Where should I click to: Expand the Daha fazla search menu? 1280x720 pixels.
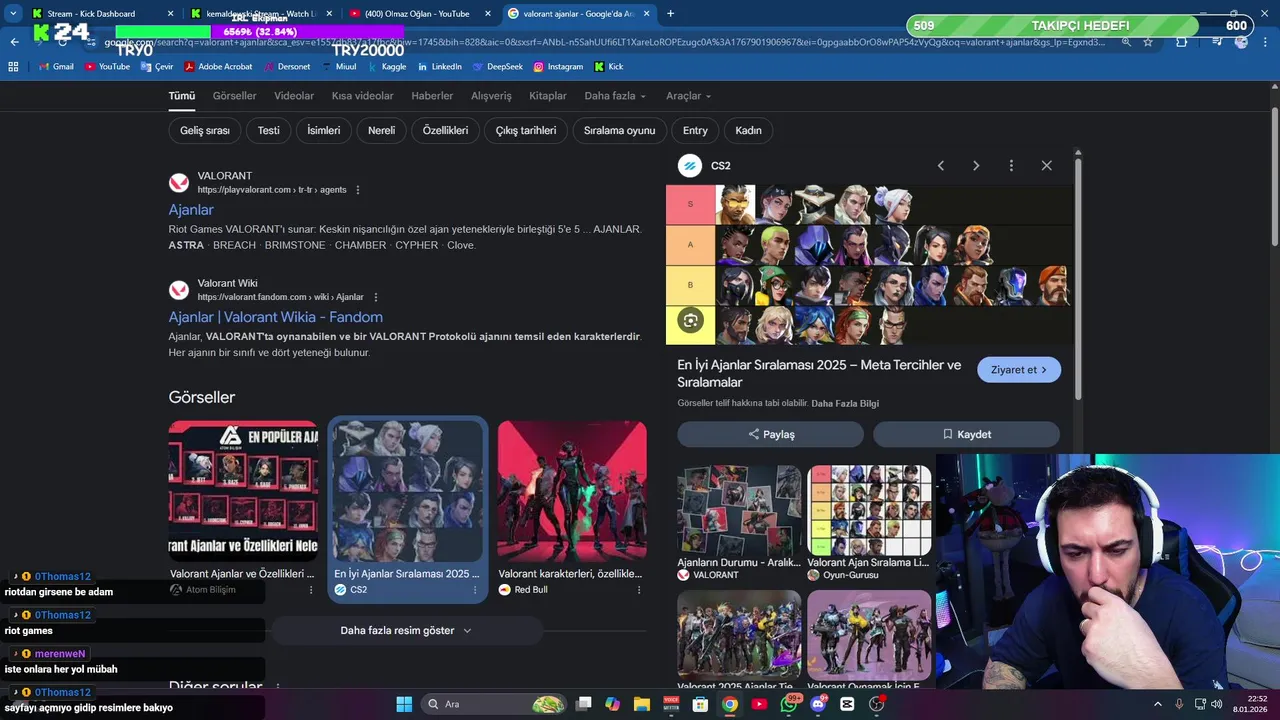coord(615,96)
